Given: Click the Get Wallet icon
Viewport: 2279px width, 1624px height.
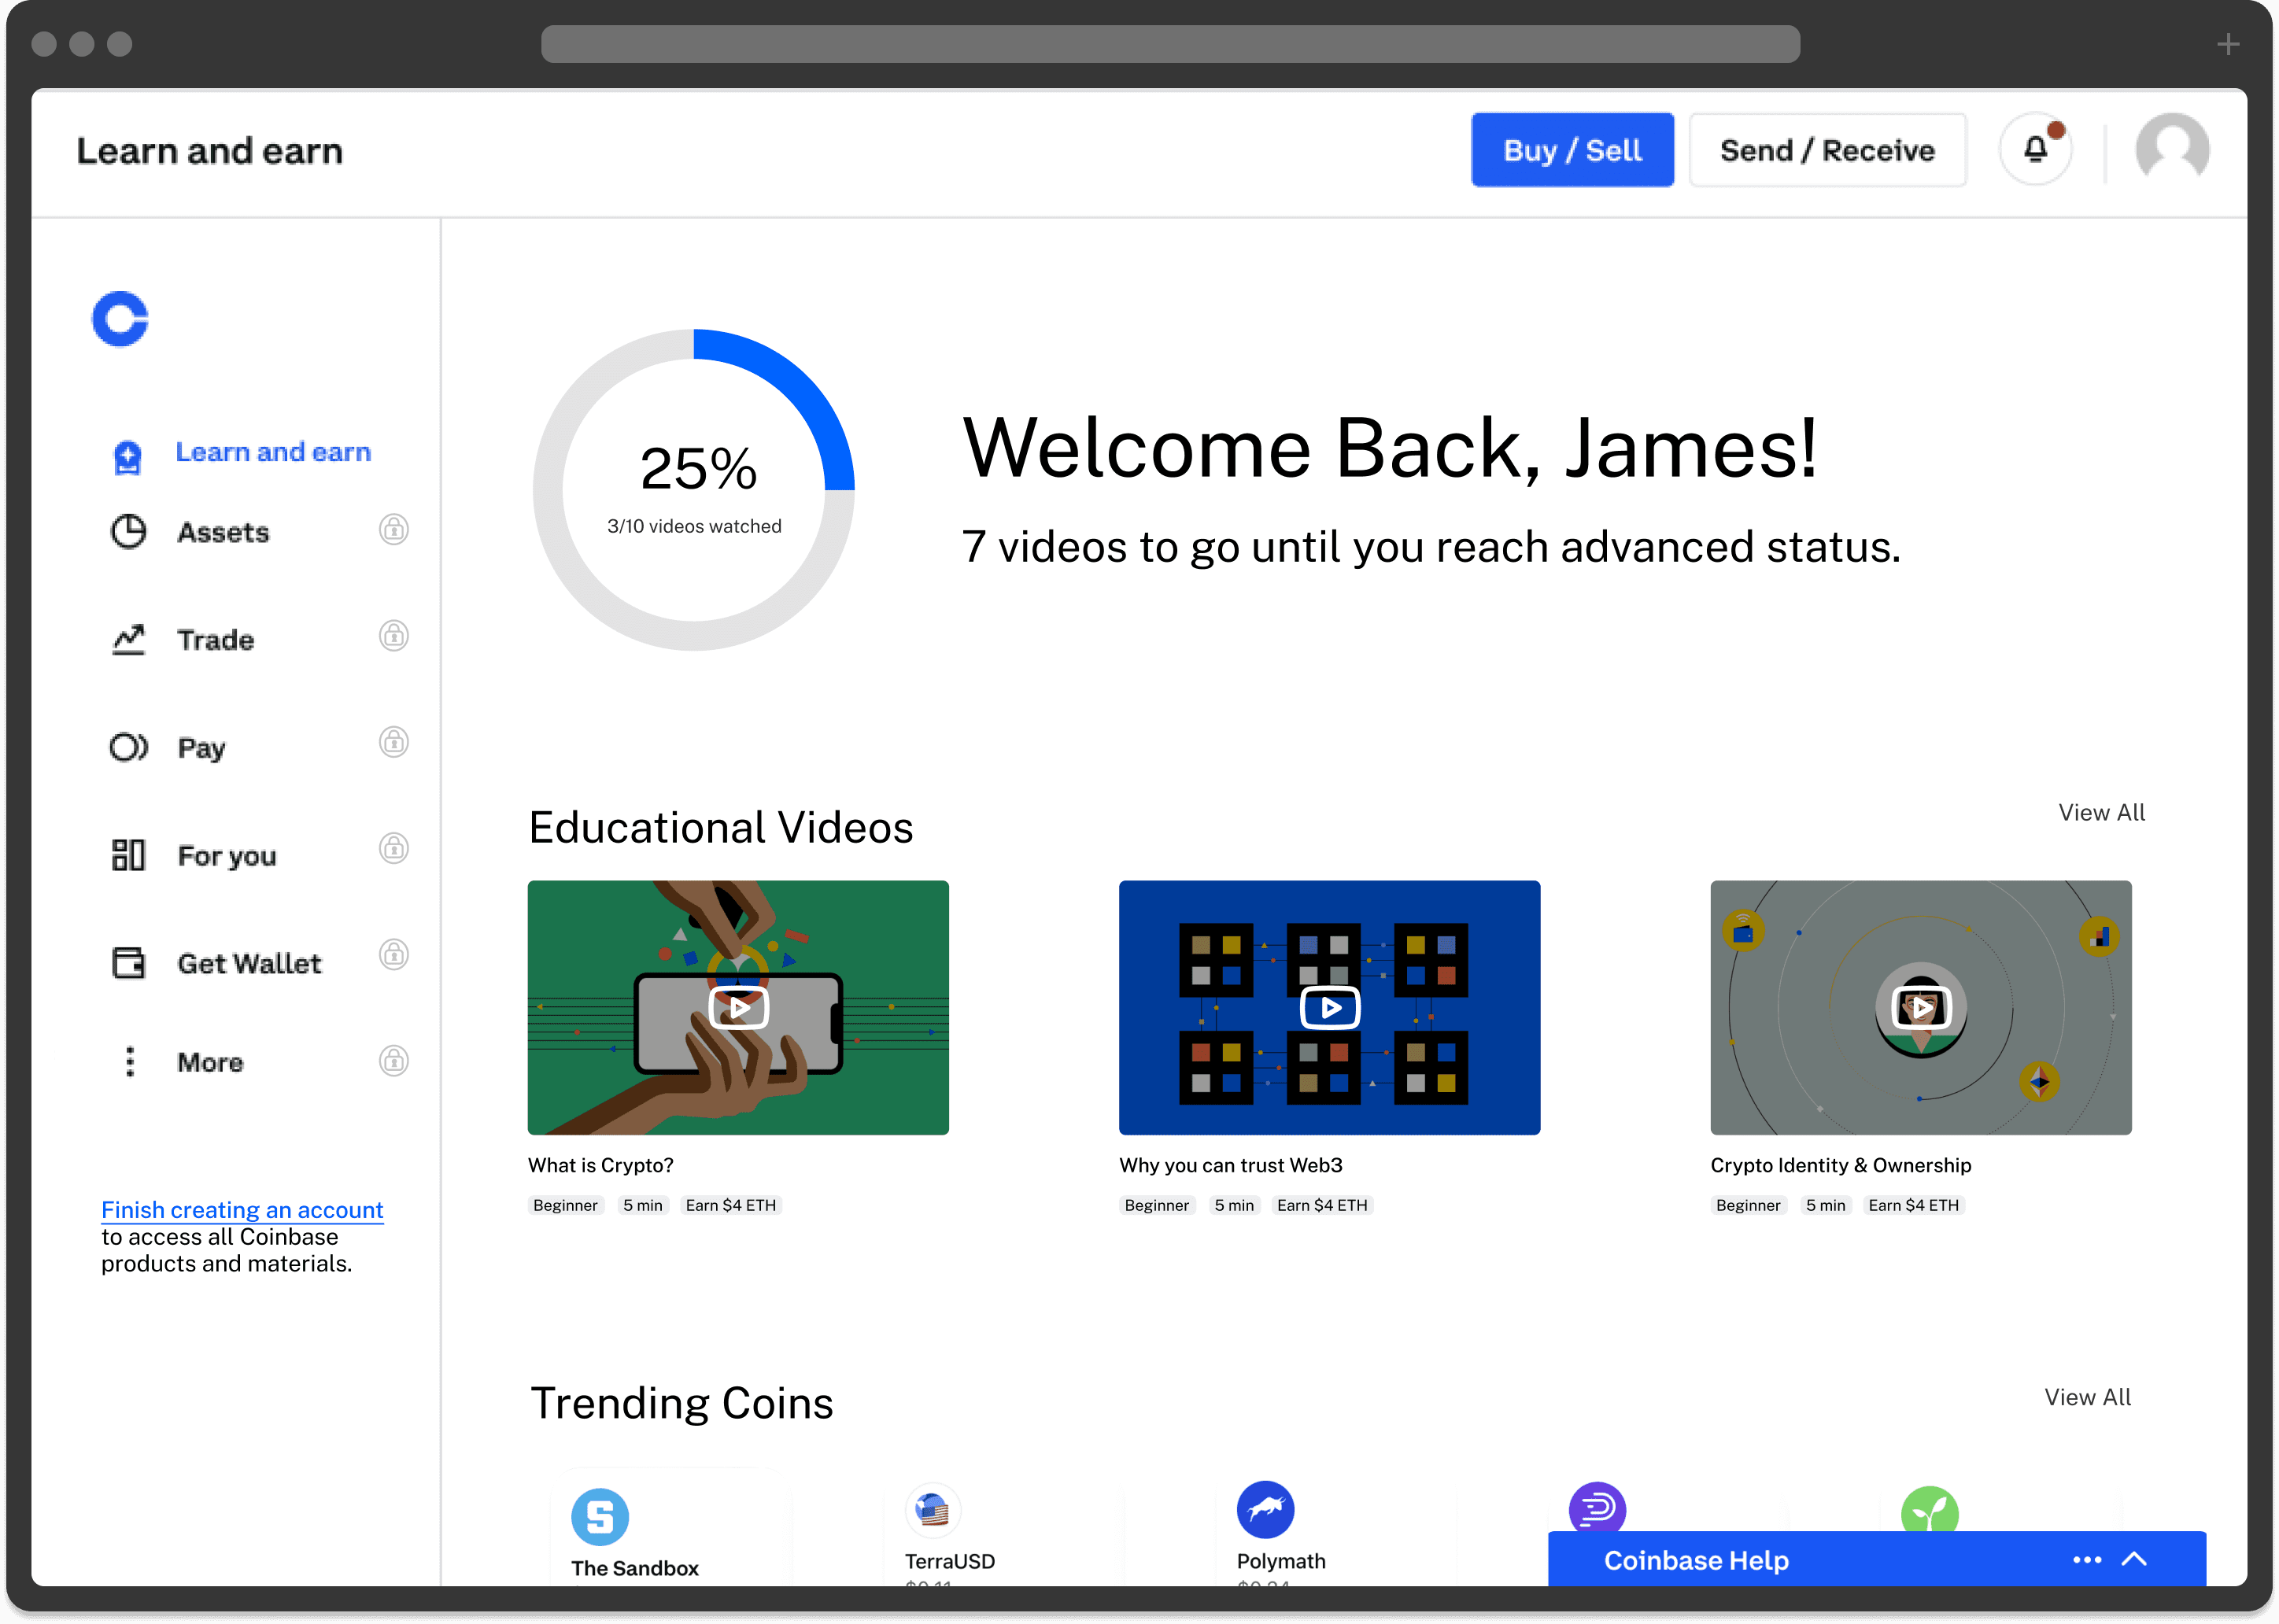Looking at the screenshot, I should click(128, 963).
